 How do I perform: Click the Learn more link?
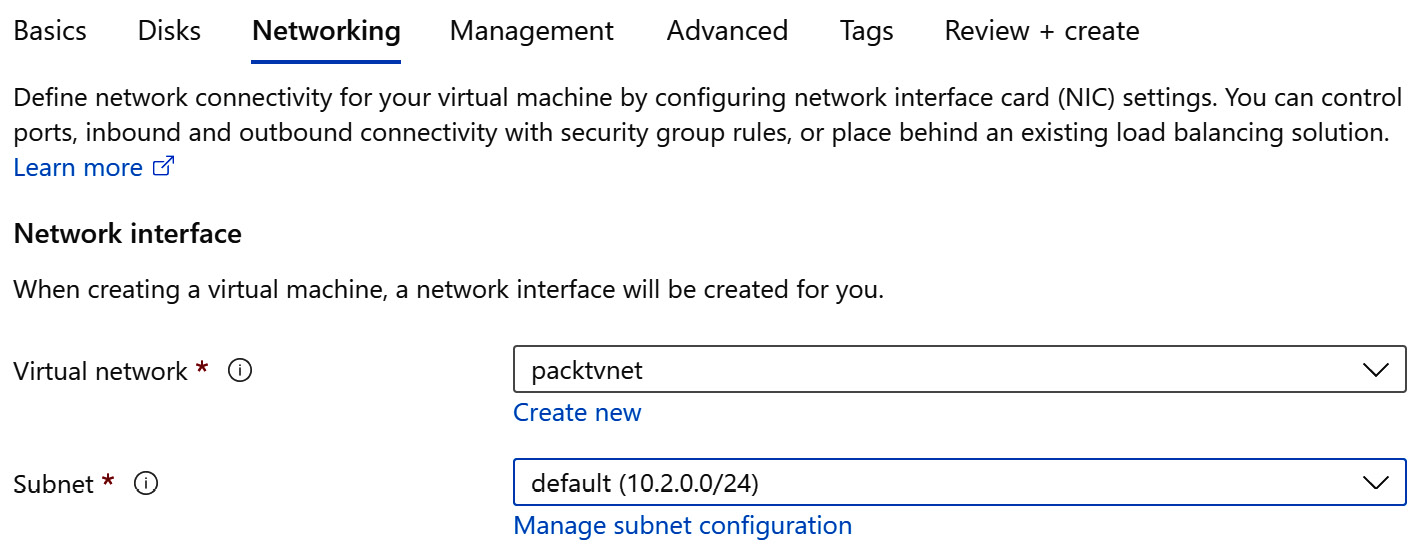point(78,168)
